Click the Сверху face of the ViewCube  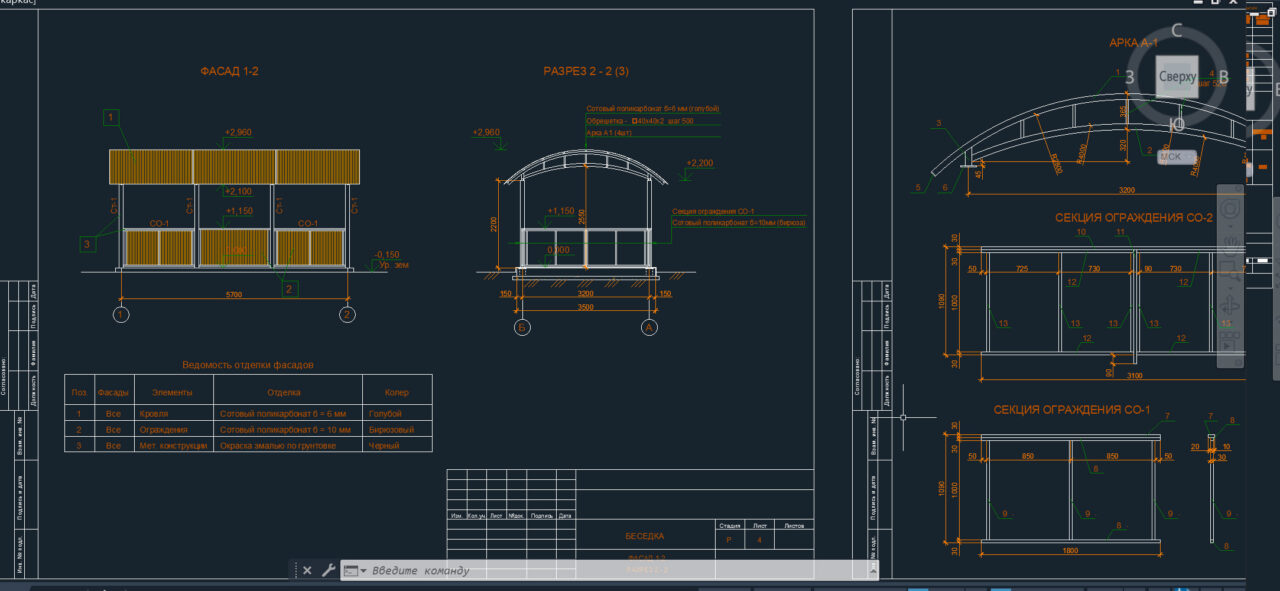1178,76
